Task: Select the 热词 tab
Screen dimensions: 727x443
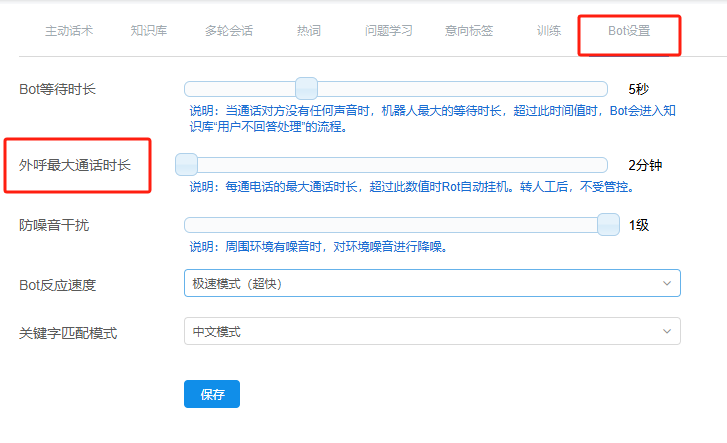Action: click(x=309, y=31)
